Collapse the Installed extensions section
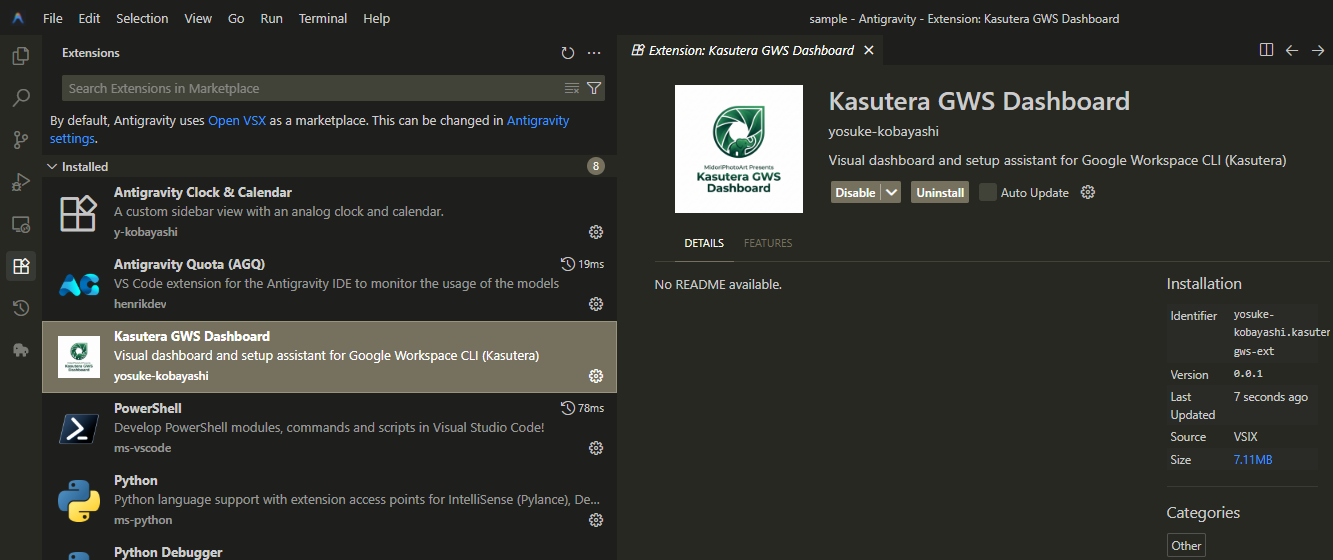Screen dimensions: 1333x560 point(330,166)
